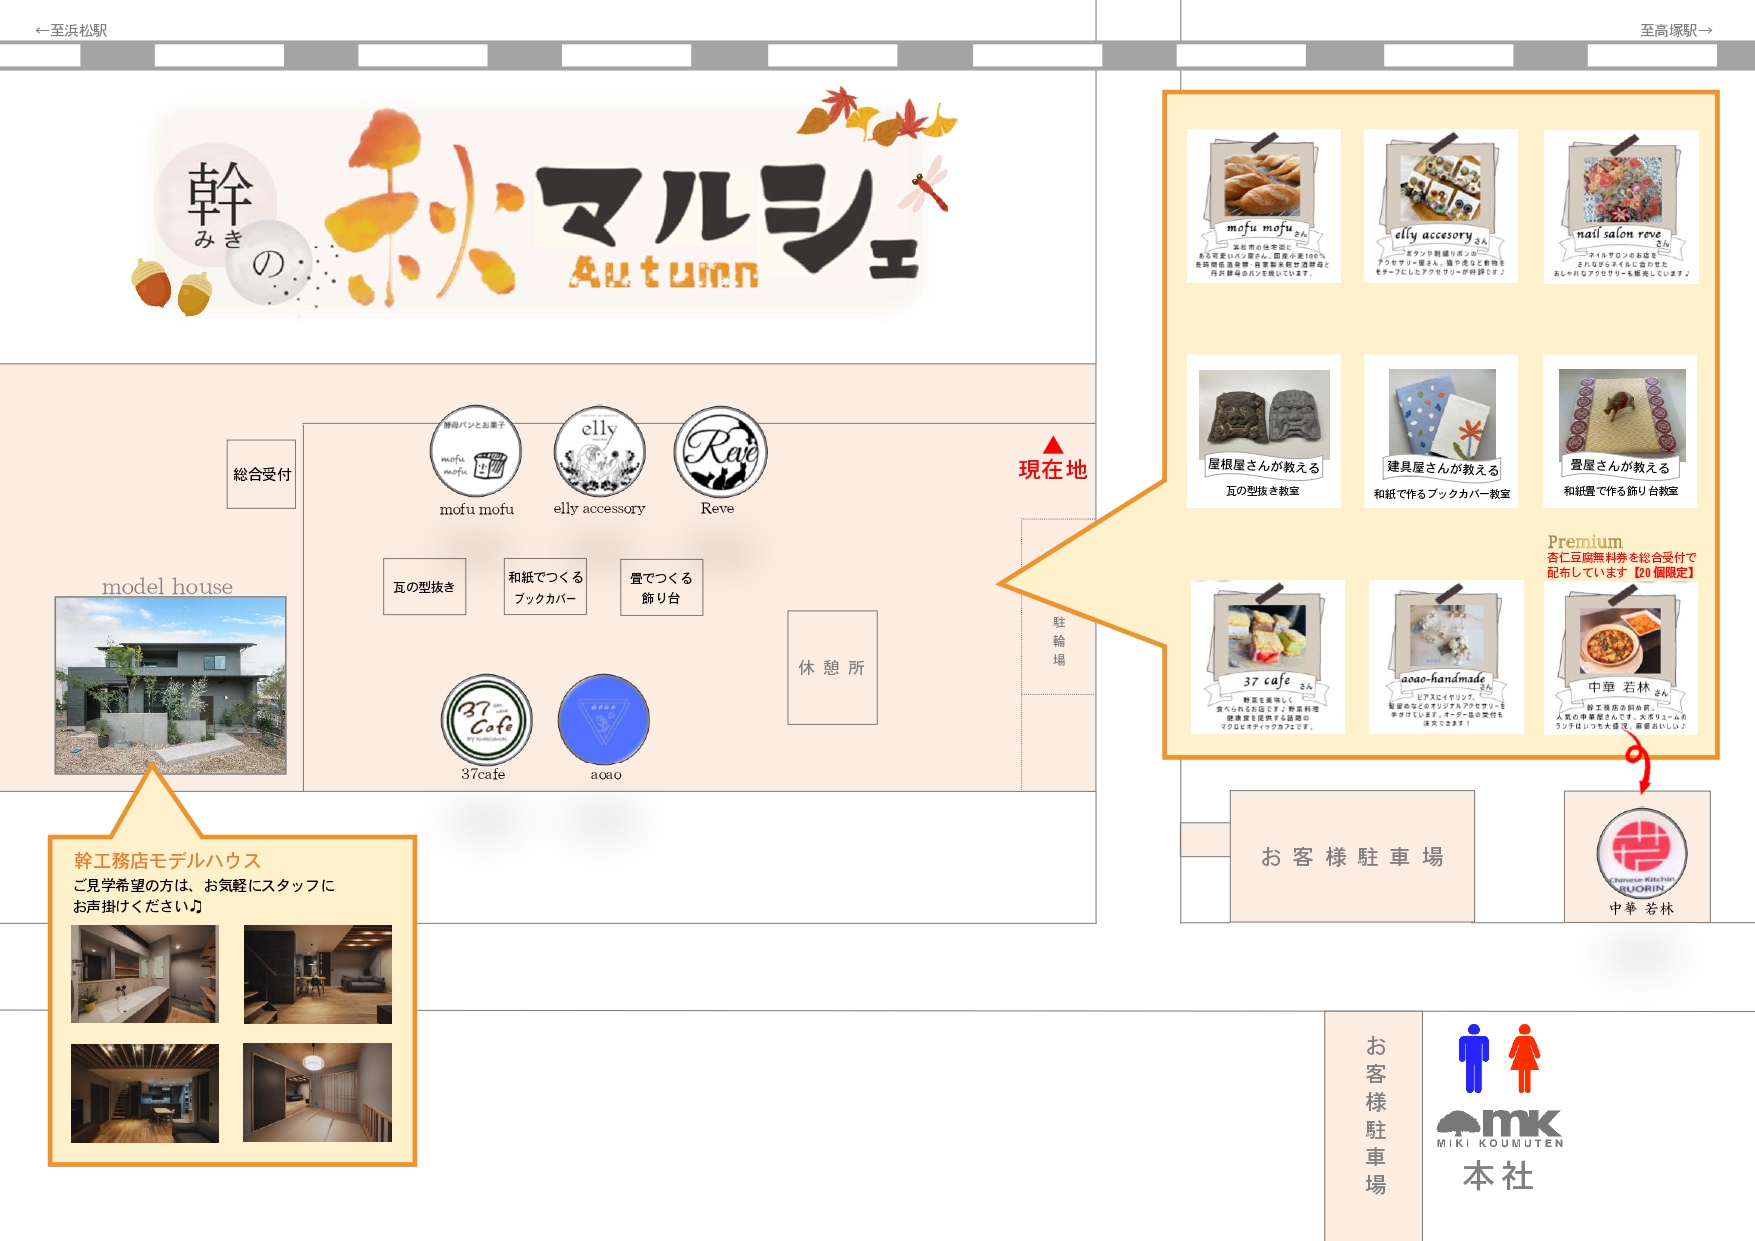This screenshot has height=1241, width=1755.
Task: Click the mofu mofu bakery logo
Action: point(476,452)
